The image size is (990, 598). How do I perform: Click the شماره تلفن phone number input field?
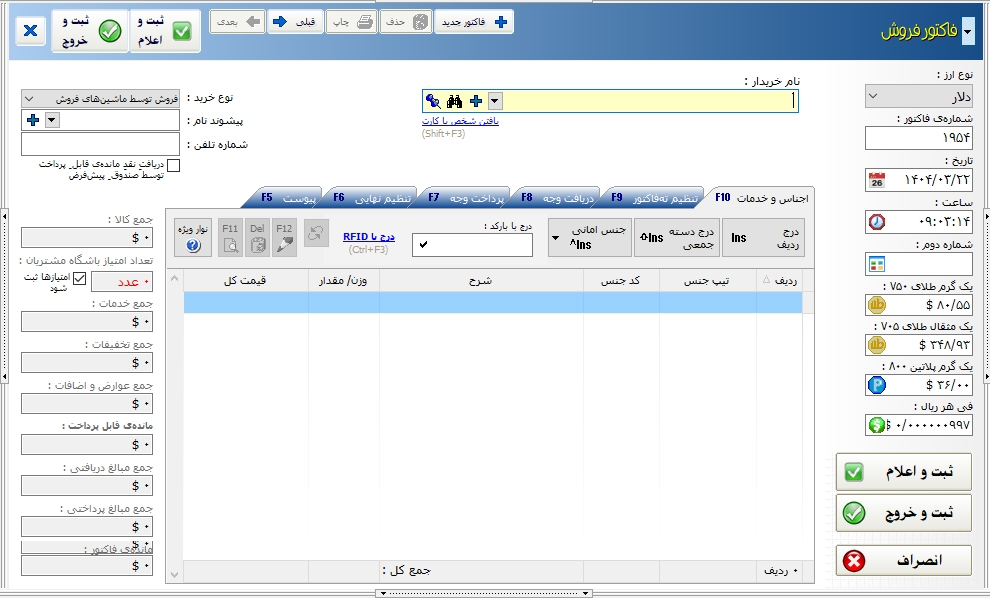pyautogui.click(x=86, y=144)
